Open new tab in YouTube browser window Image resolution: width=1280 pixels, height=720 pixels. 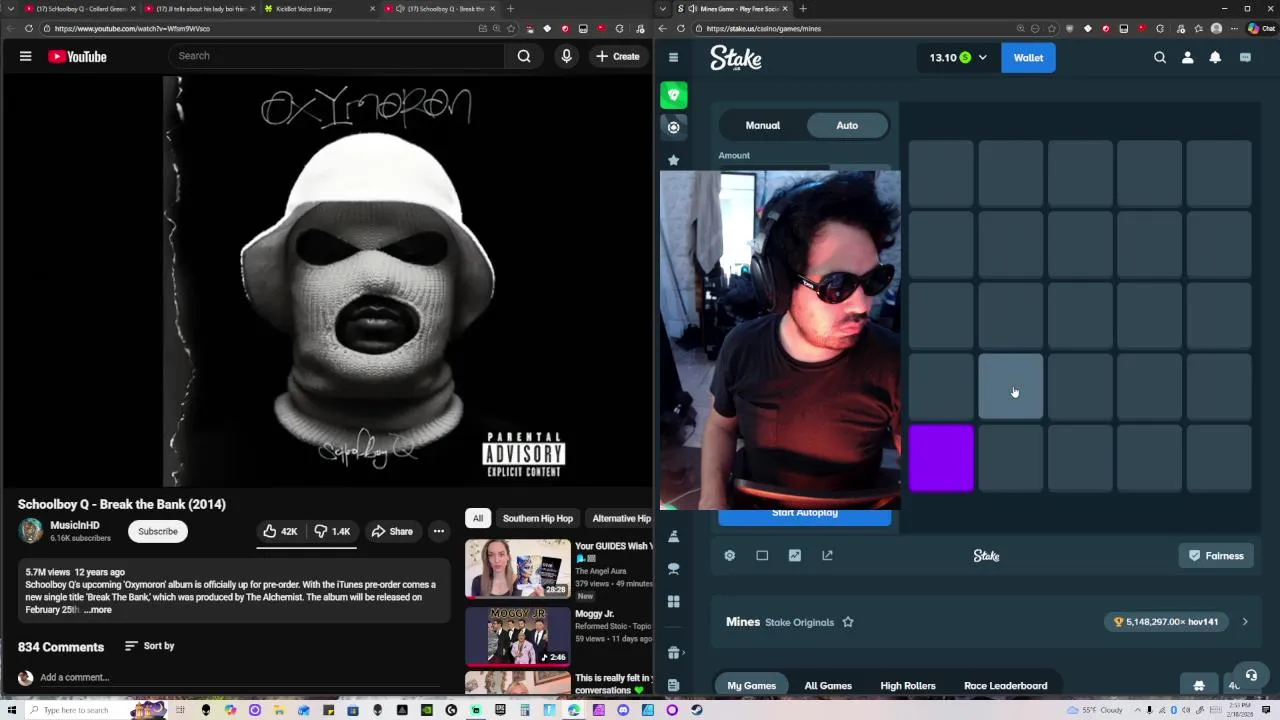[x=510, y=9]
